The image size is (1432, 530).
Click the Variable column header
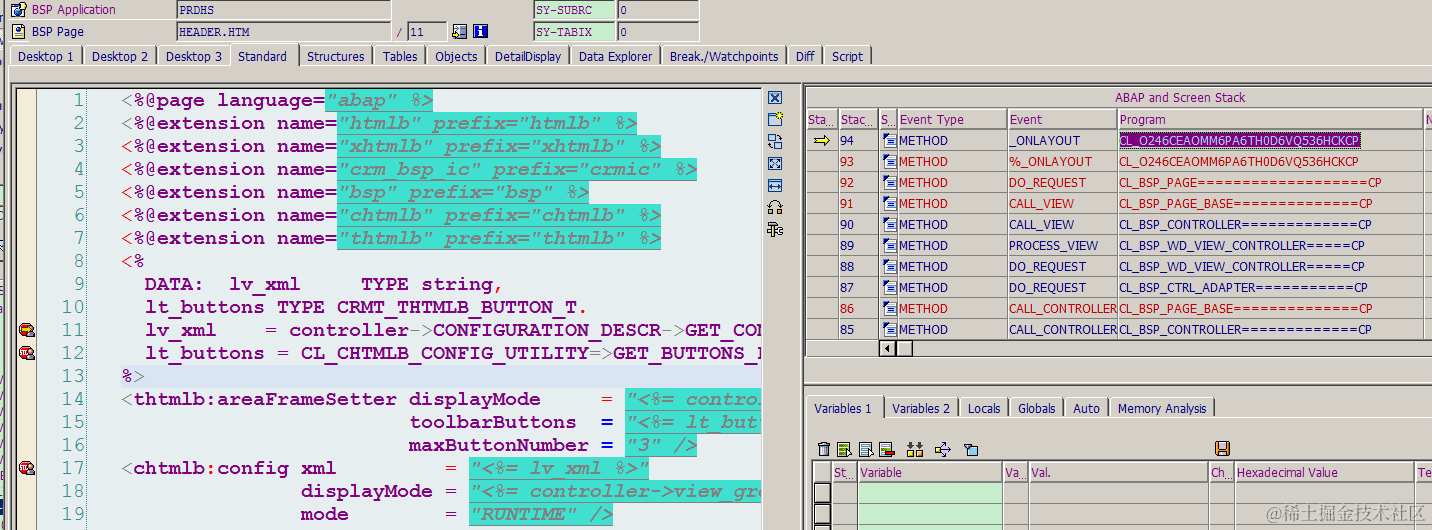point(930,472)
